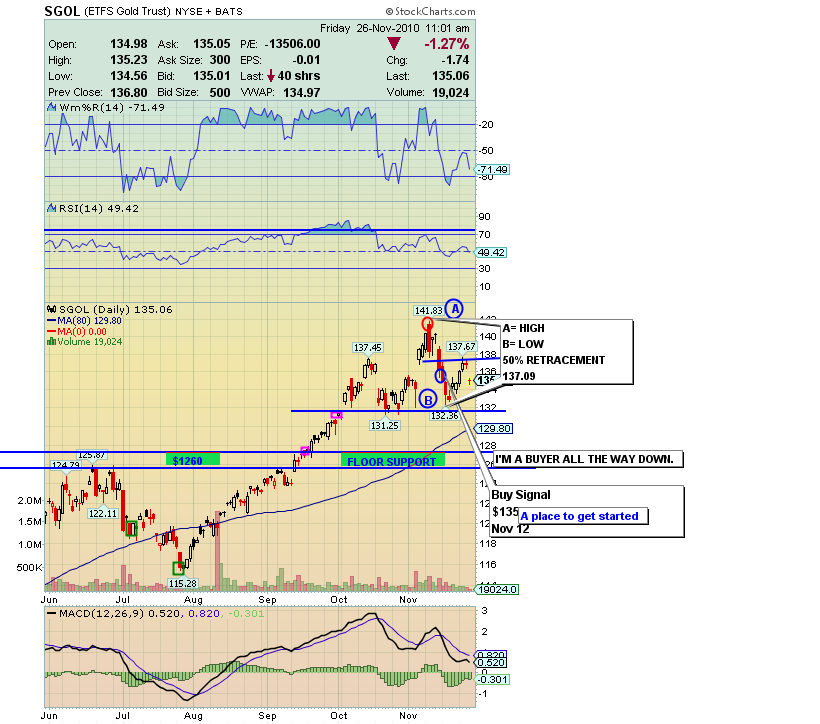Click the "40 shrs" last trade size

(299, 76)
